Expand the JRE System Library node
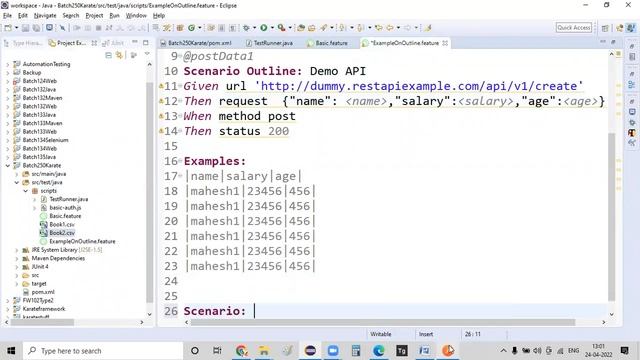The width and height of the screenshot is (640, 360). point(17,250)
